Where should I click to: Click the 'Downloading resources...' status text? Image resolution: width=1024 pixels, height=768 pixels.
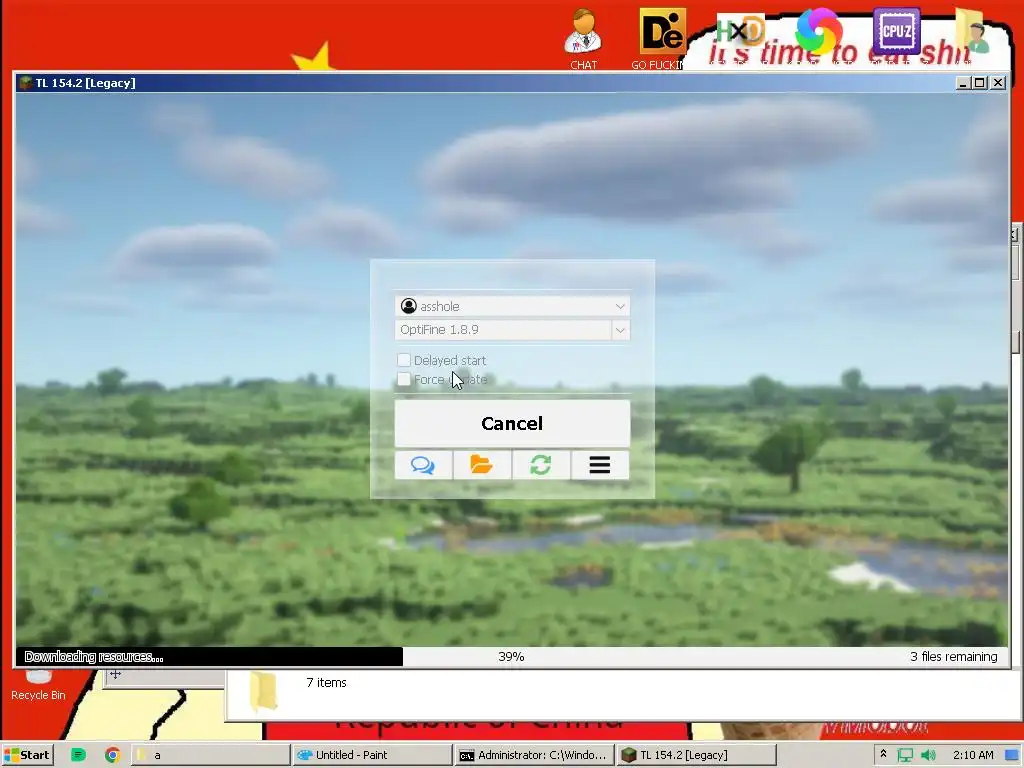click(94, 656)
